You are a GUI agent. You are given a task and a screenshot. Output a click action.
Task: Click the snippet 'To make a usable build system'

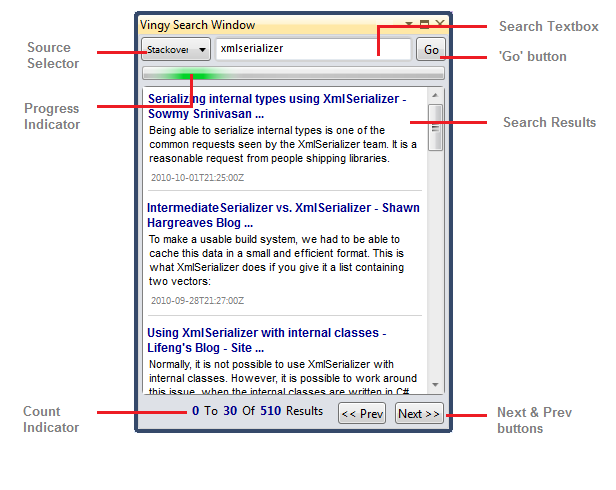277,260
